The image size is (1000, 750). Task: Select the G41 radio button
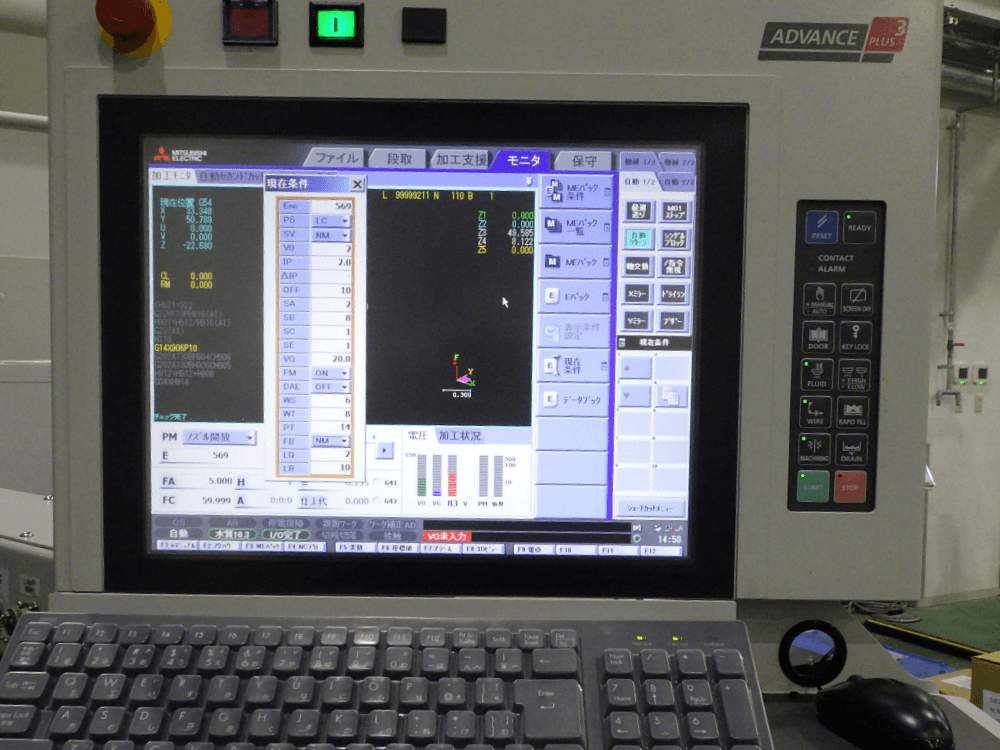pyautogui.click(x=378, y=482)
